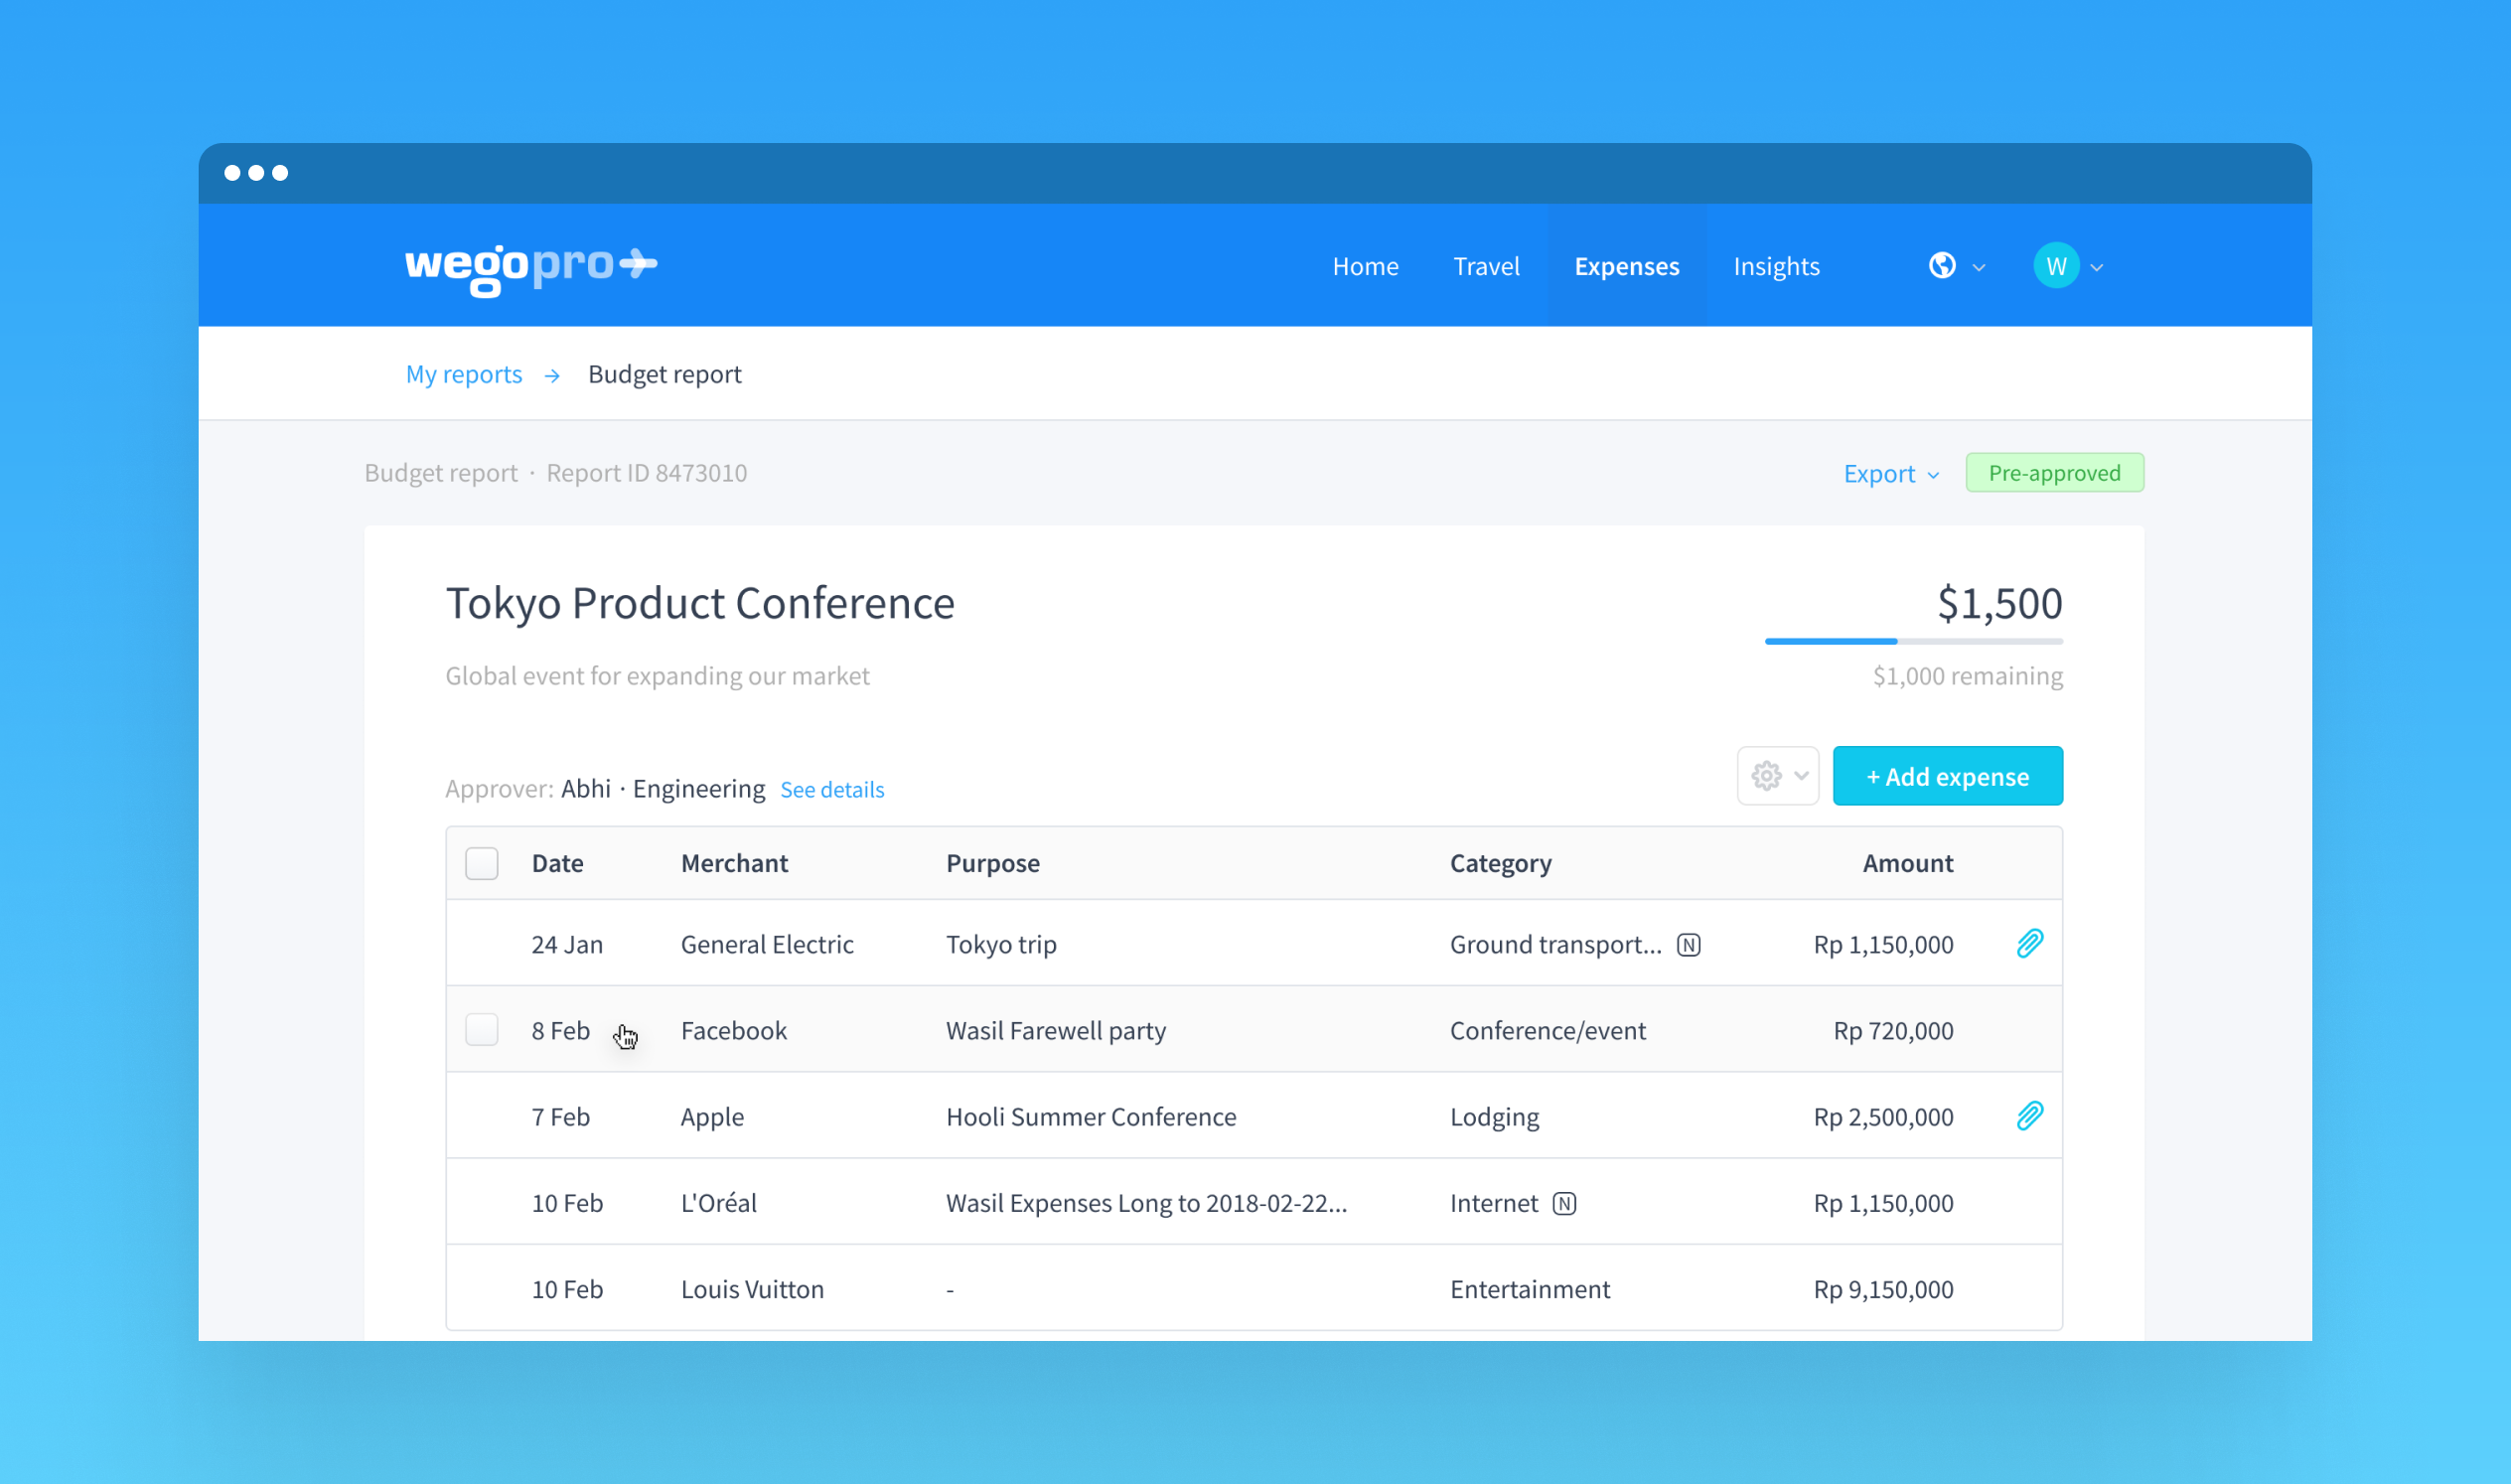Click the W user avatar

tap(2056, 265)
